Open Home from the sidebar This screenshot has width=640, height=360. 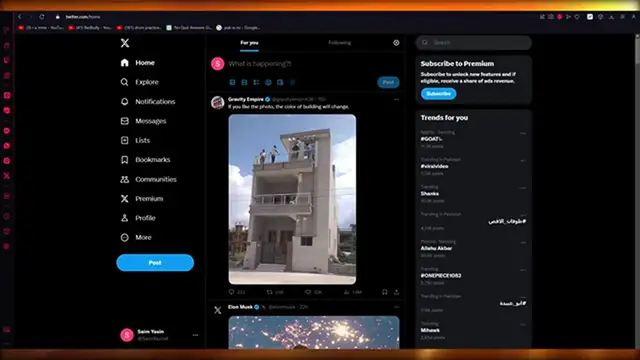point(138,62)
